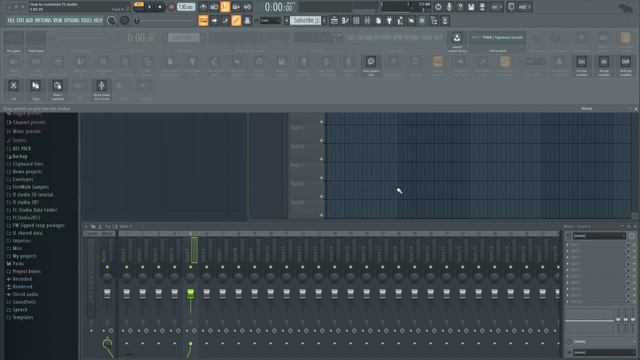This screenshot has width=640, height=360.
Task: Click the stamp icon beside the link icon
Action: pos(247,20)
